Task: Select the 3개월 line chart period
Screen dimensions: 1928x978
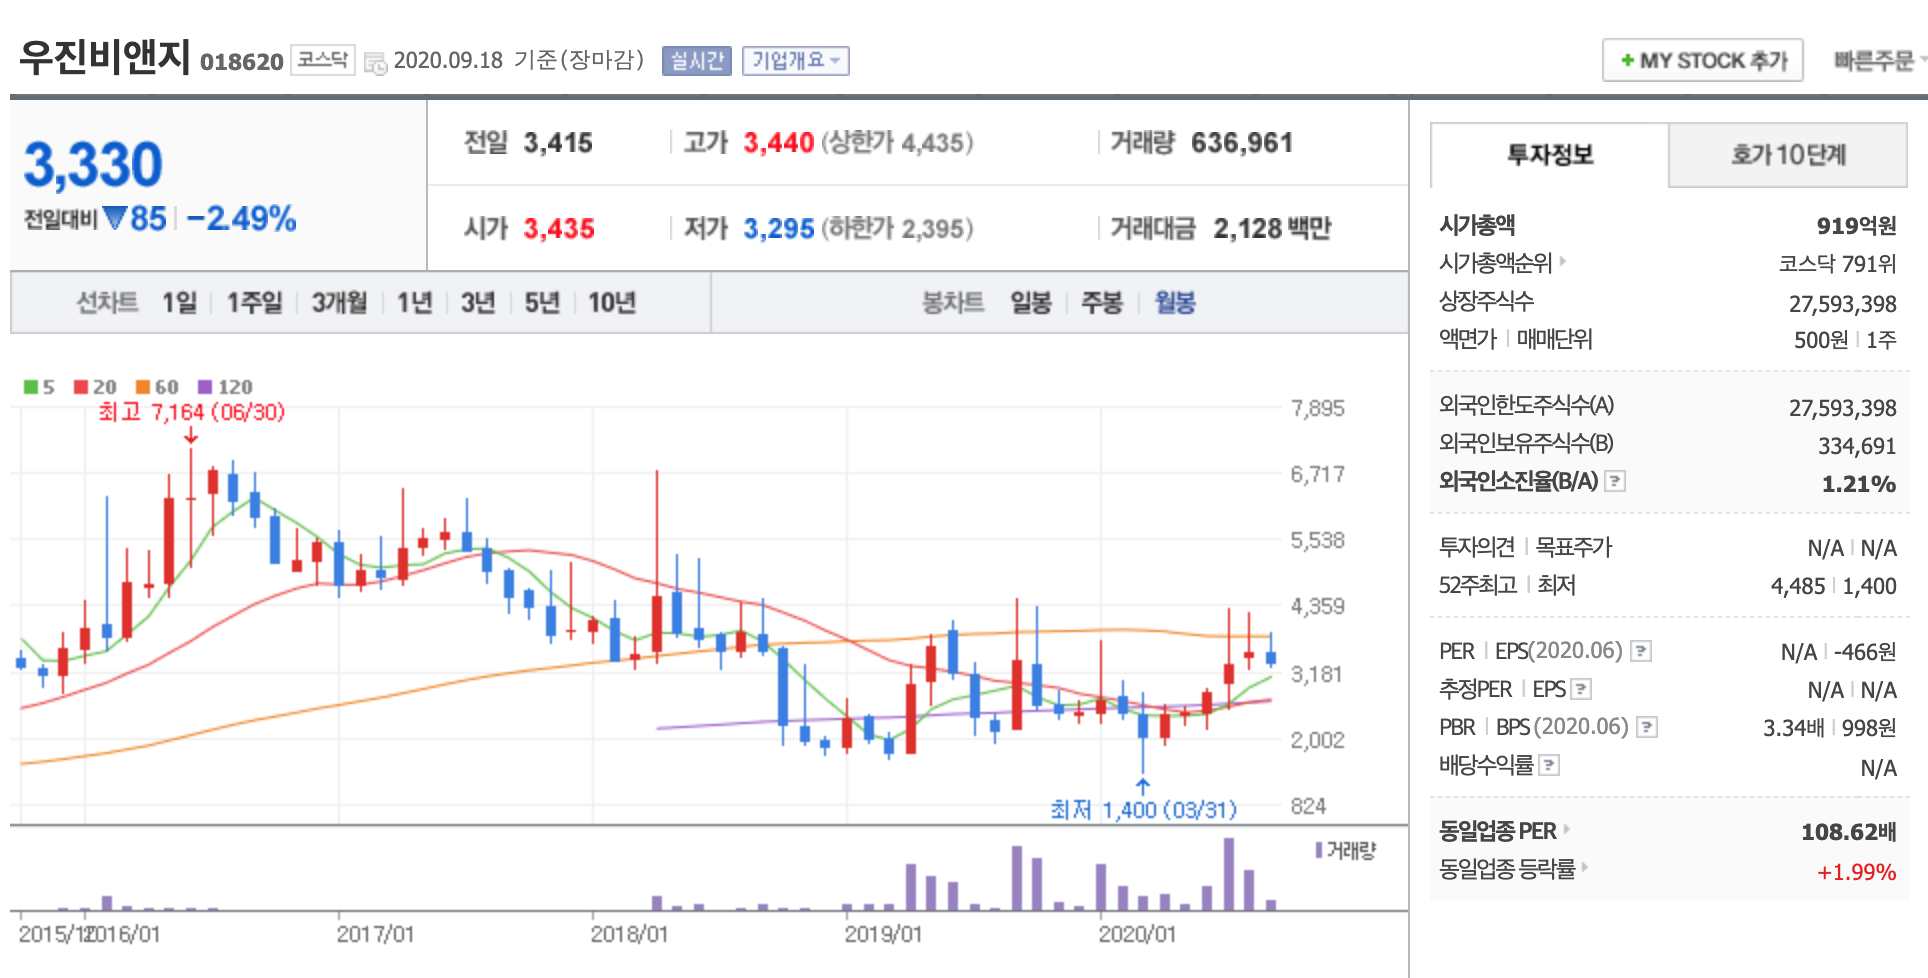Action: point(339,303)
